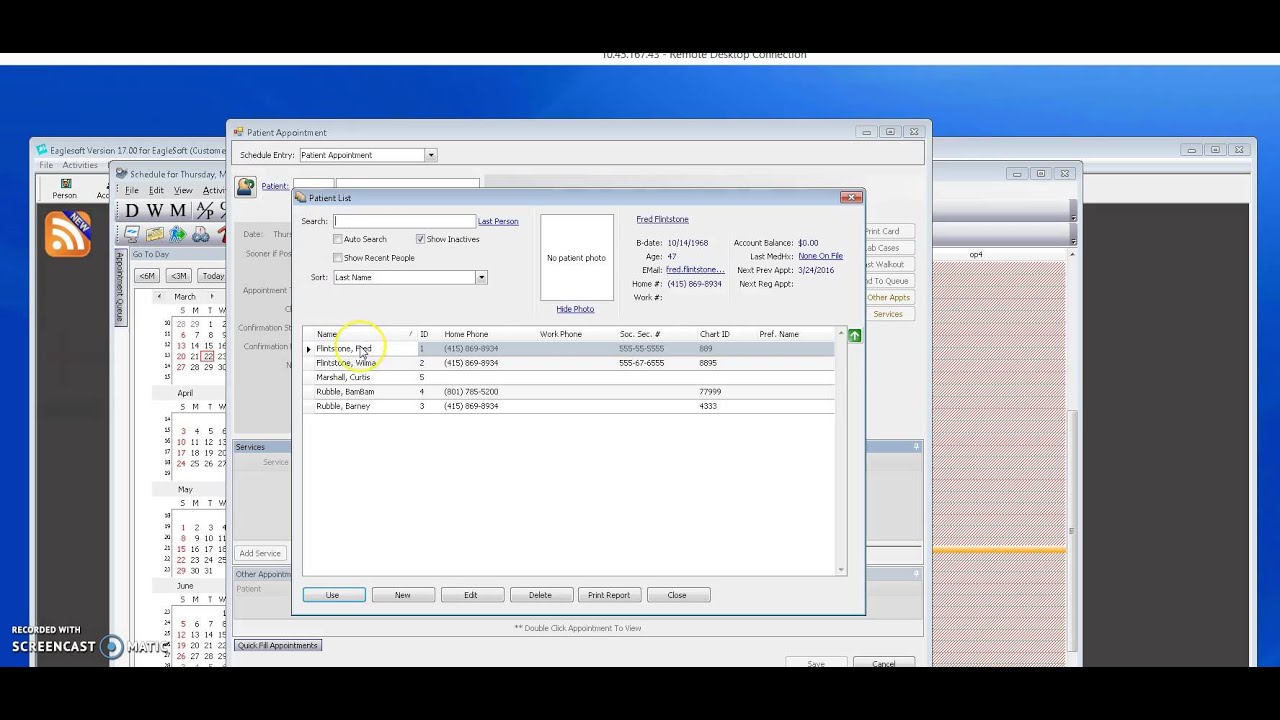Click the Services button on the right
The image size is (1280, 720).
coord(888,314)
